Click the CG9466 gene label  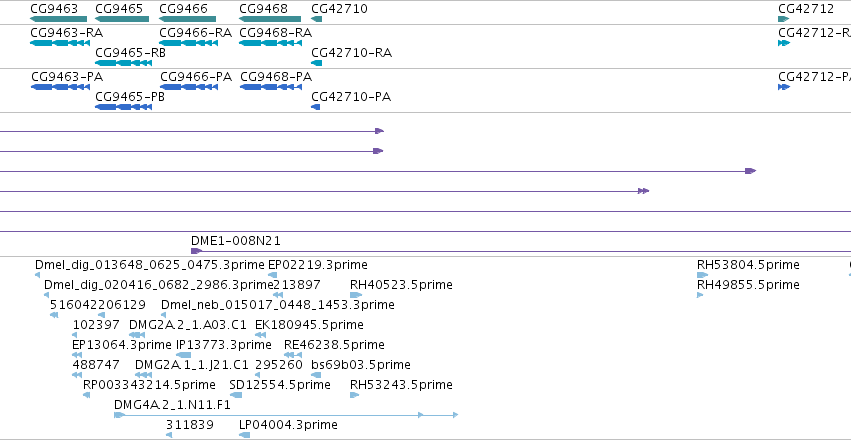(183, 9)
